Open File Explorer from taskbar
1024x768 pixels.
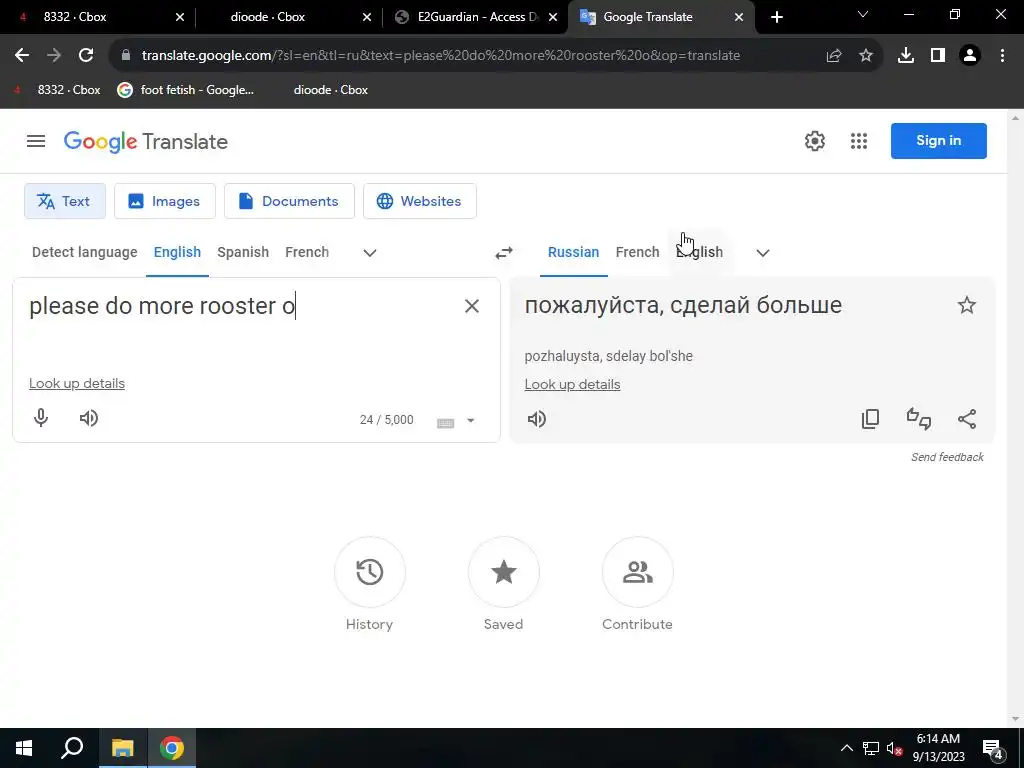[122, 748]
